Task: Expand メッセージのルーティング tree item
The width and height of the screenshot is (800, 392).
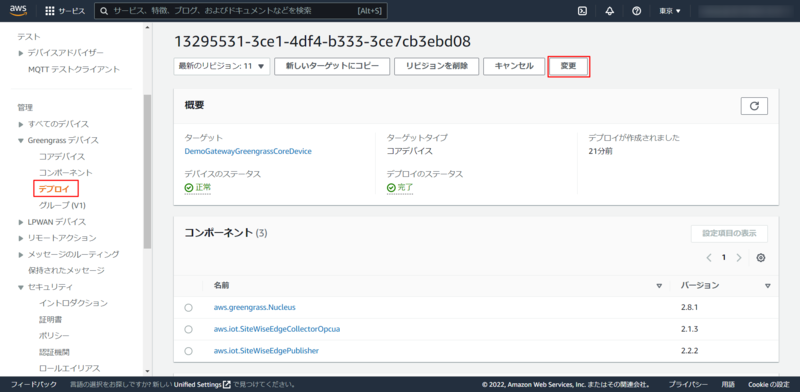Action: point(20,255)
